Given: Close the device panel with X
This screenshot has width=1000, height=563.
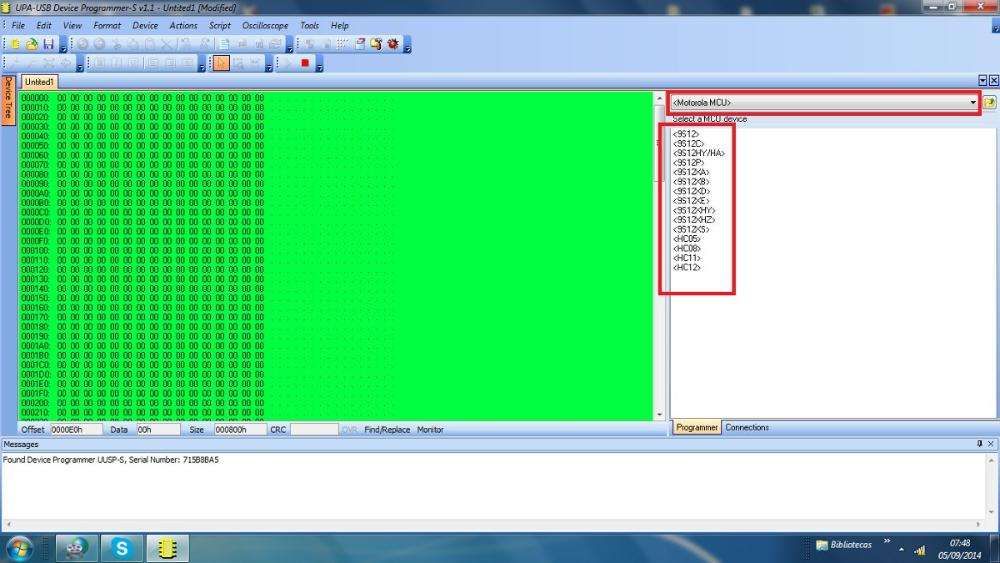Looking at the screenshot, I should (994, 80).
